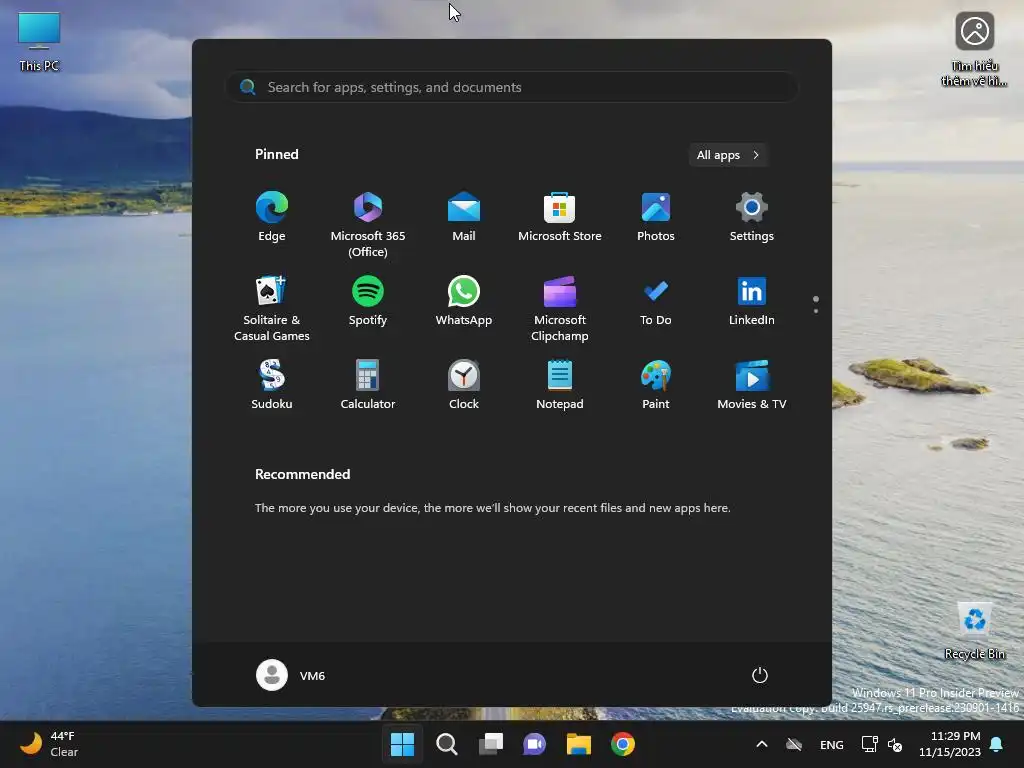Open Task View on the taskbar
1024x768 pixels.
pyautogui.click(x=491, y=744)
